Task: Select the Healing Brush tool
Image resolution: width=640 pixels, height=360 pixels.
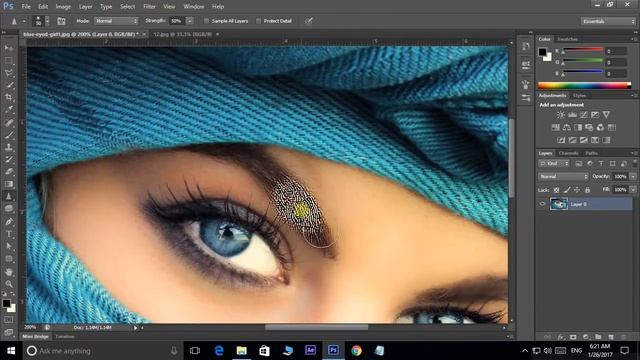Action: [x=9, y=122]
